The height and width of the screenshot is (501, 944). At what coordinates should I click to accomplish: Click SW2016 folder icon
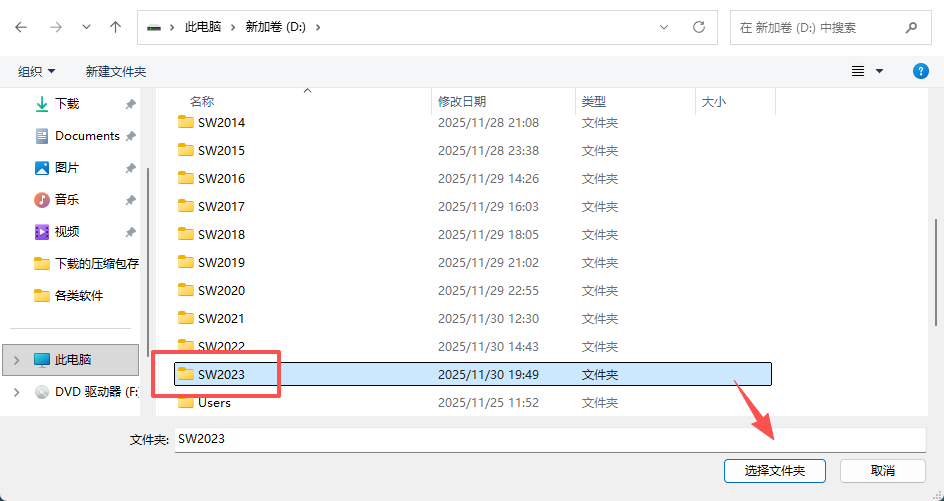(185, 178)
